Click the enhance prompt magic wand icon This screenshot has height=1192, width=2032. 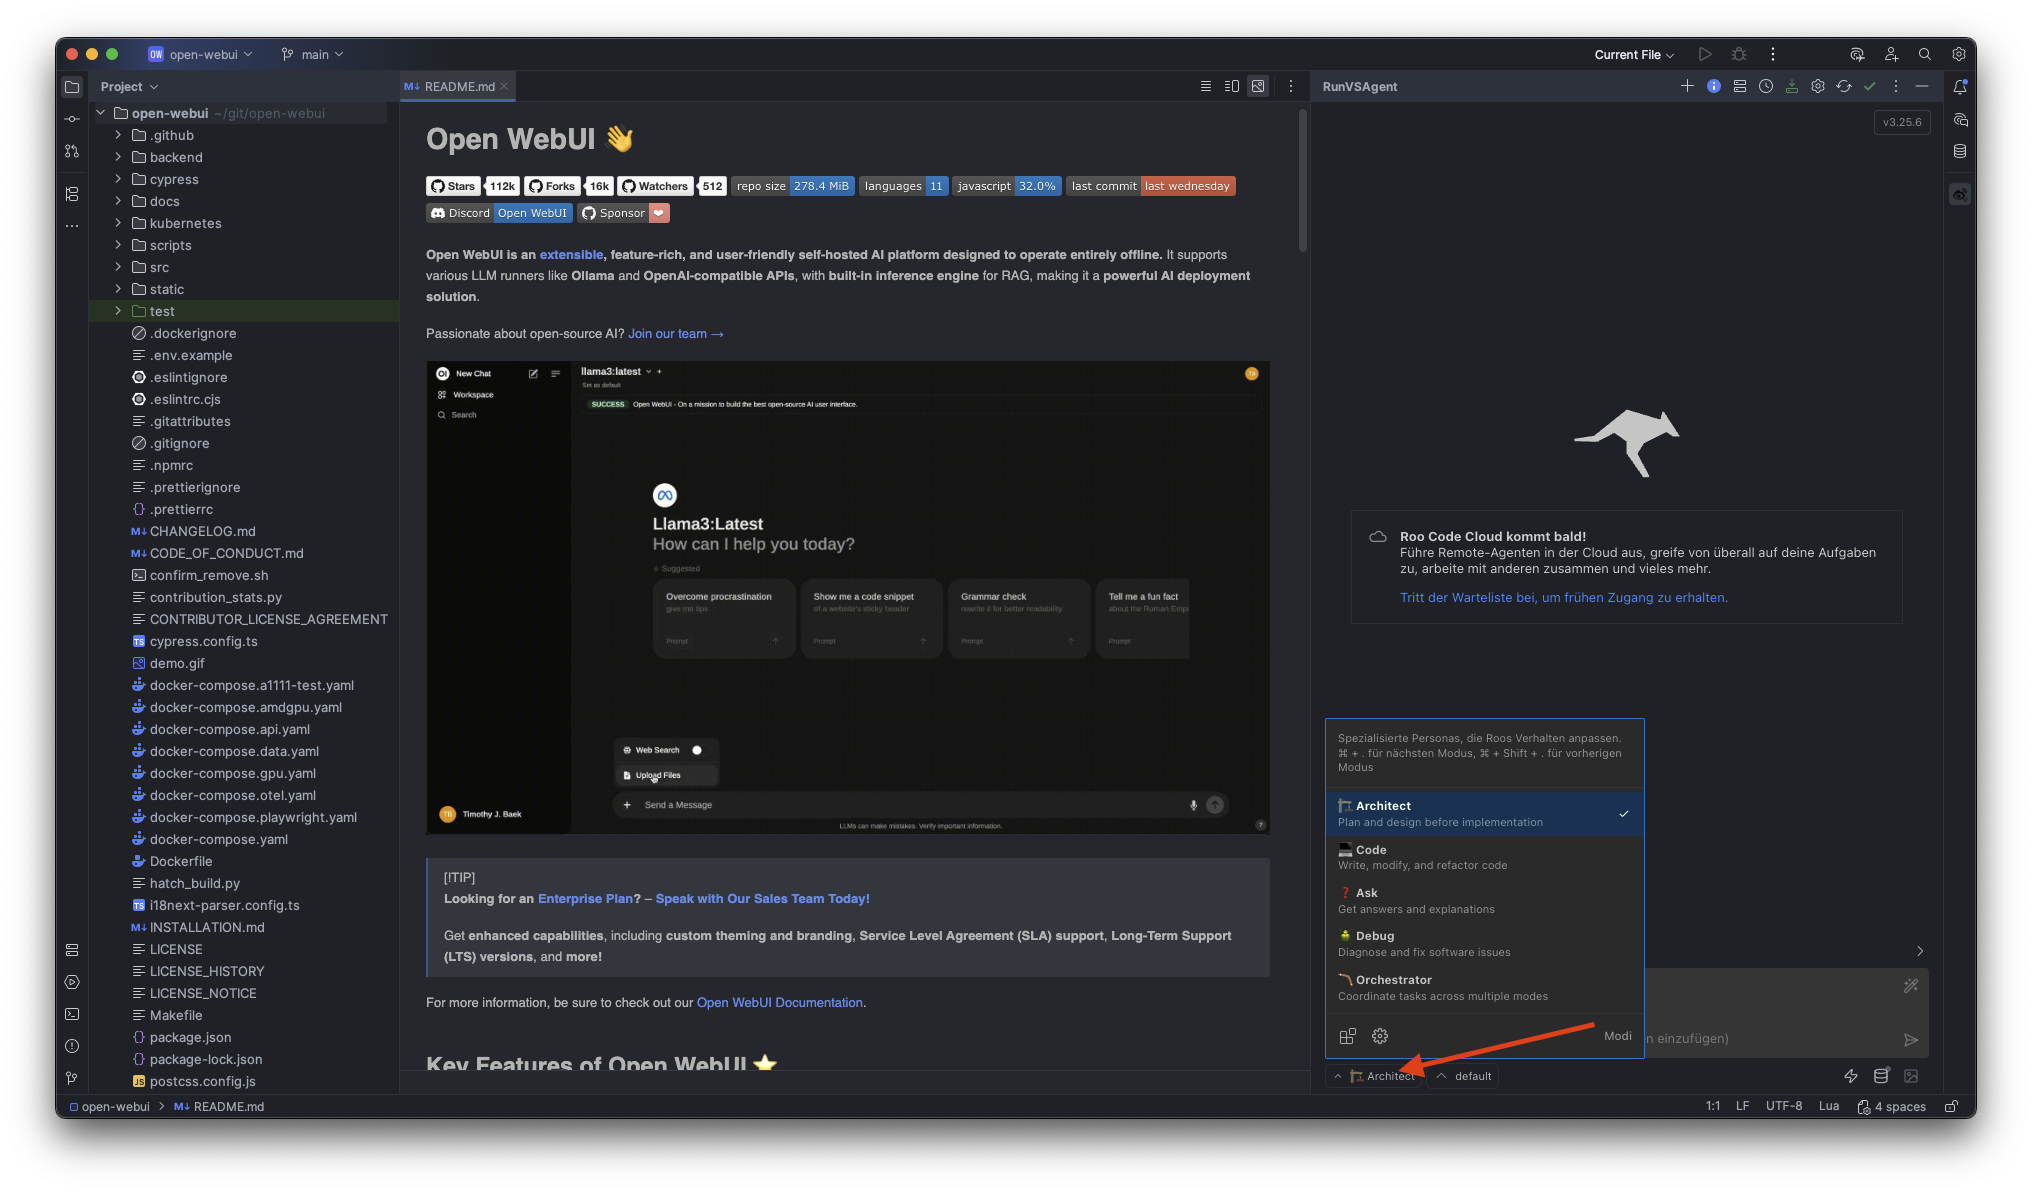coord(1911,986)
